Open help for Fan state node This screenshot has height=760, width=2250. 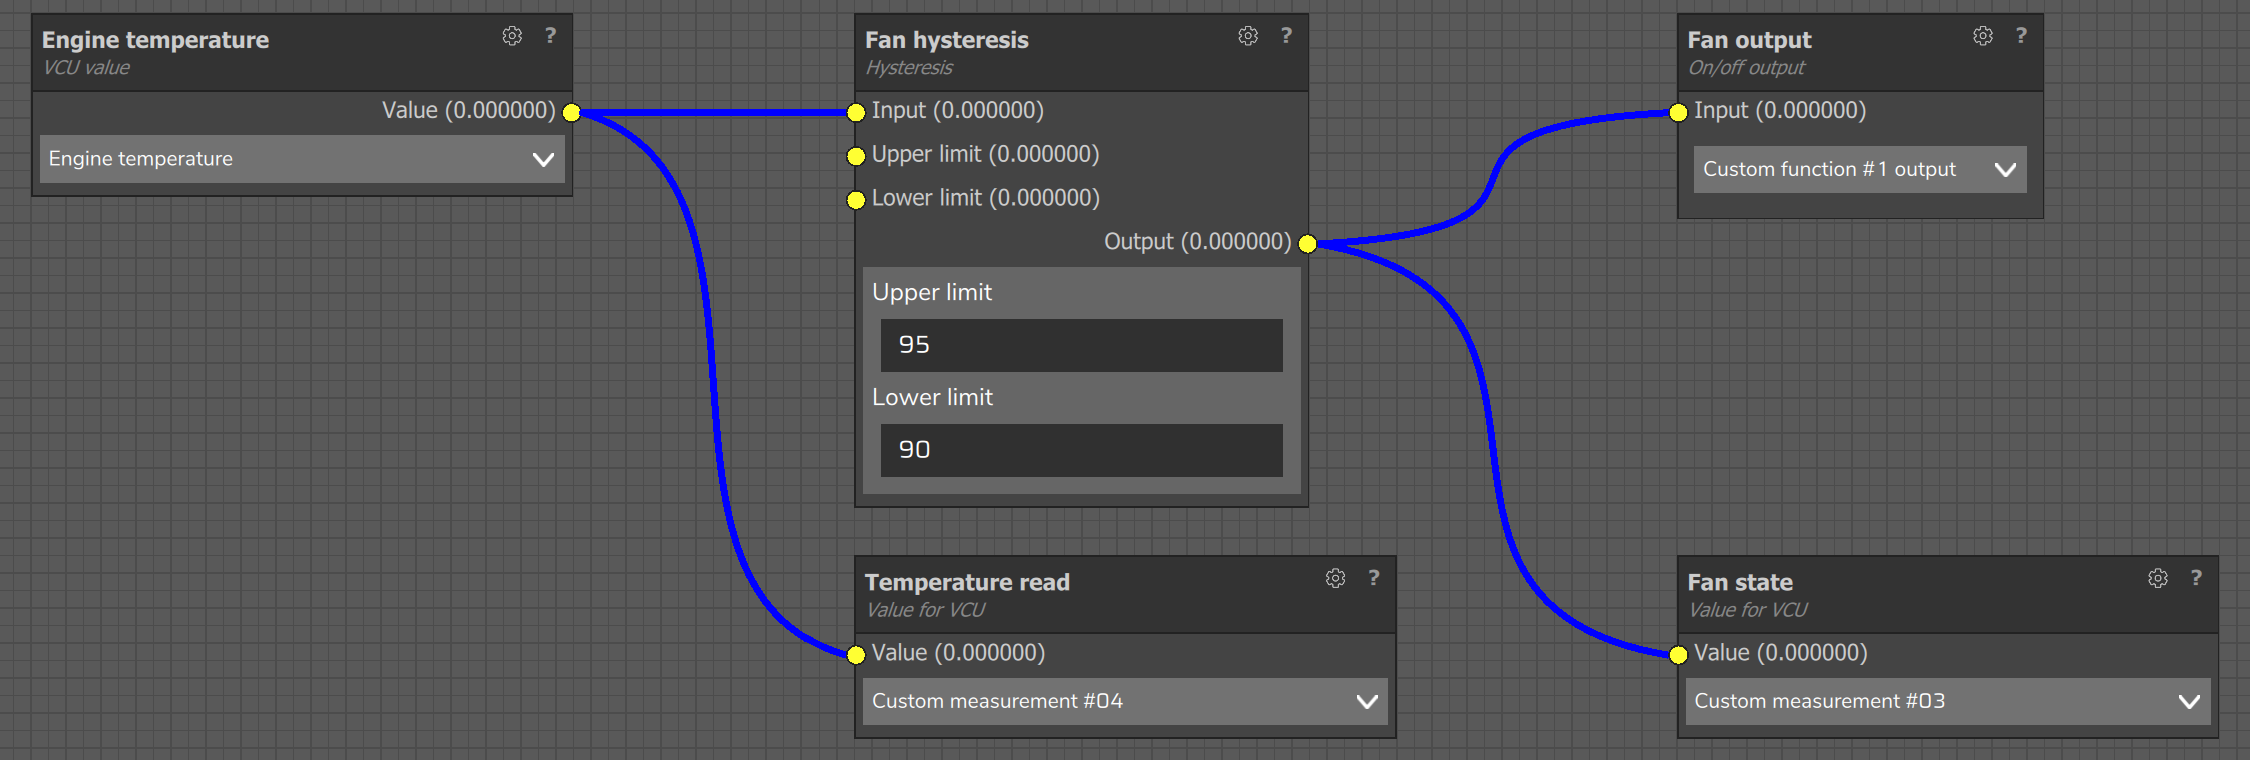coord(2196,578)
